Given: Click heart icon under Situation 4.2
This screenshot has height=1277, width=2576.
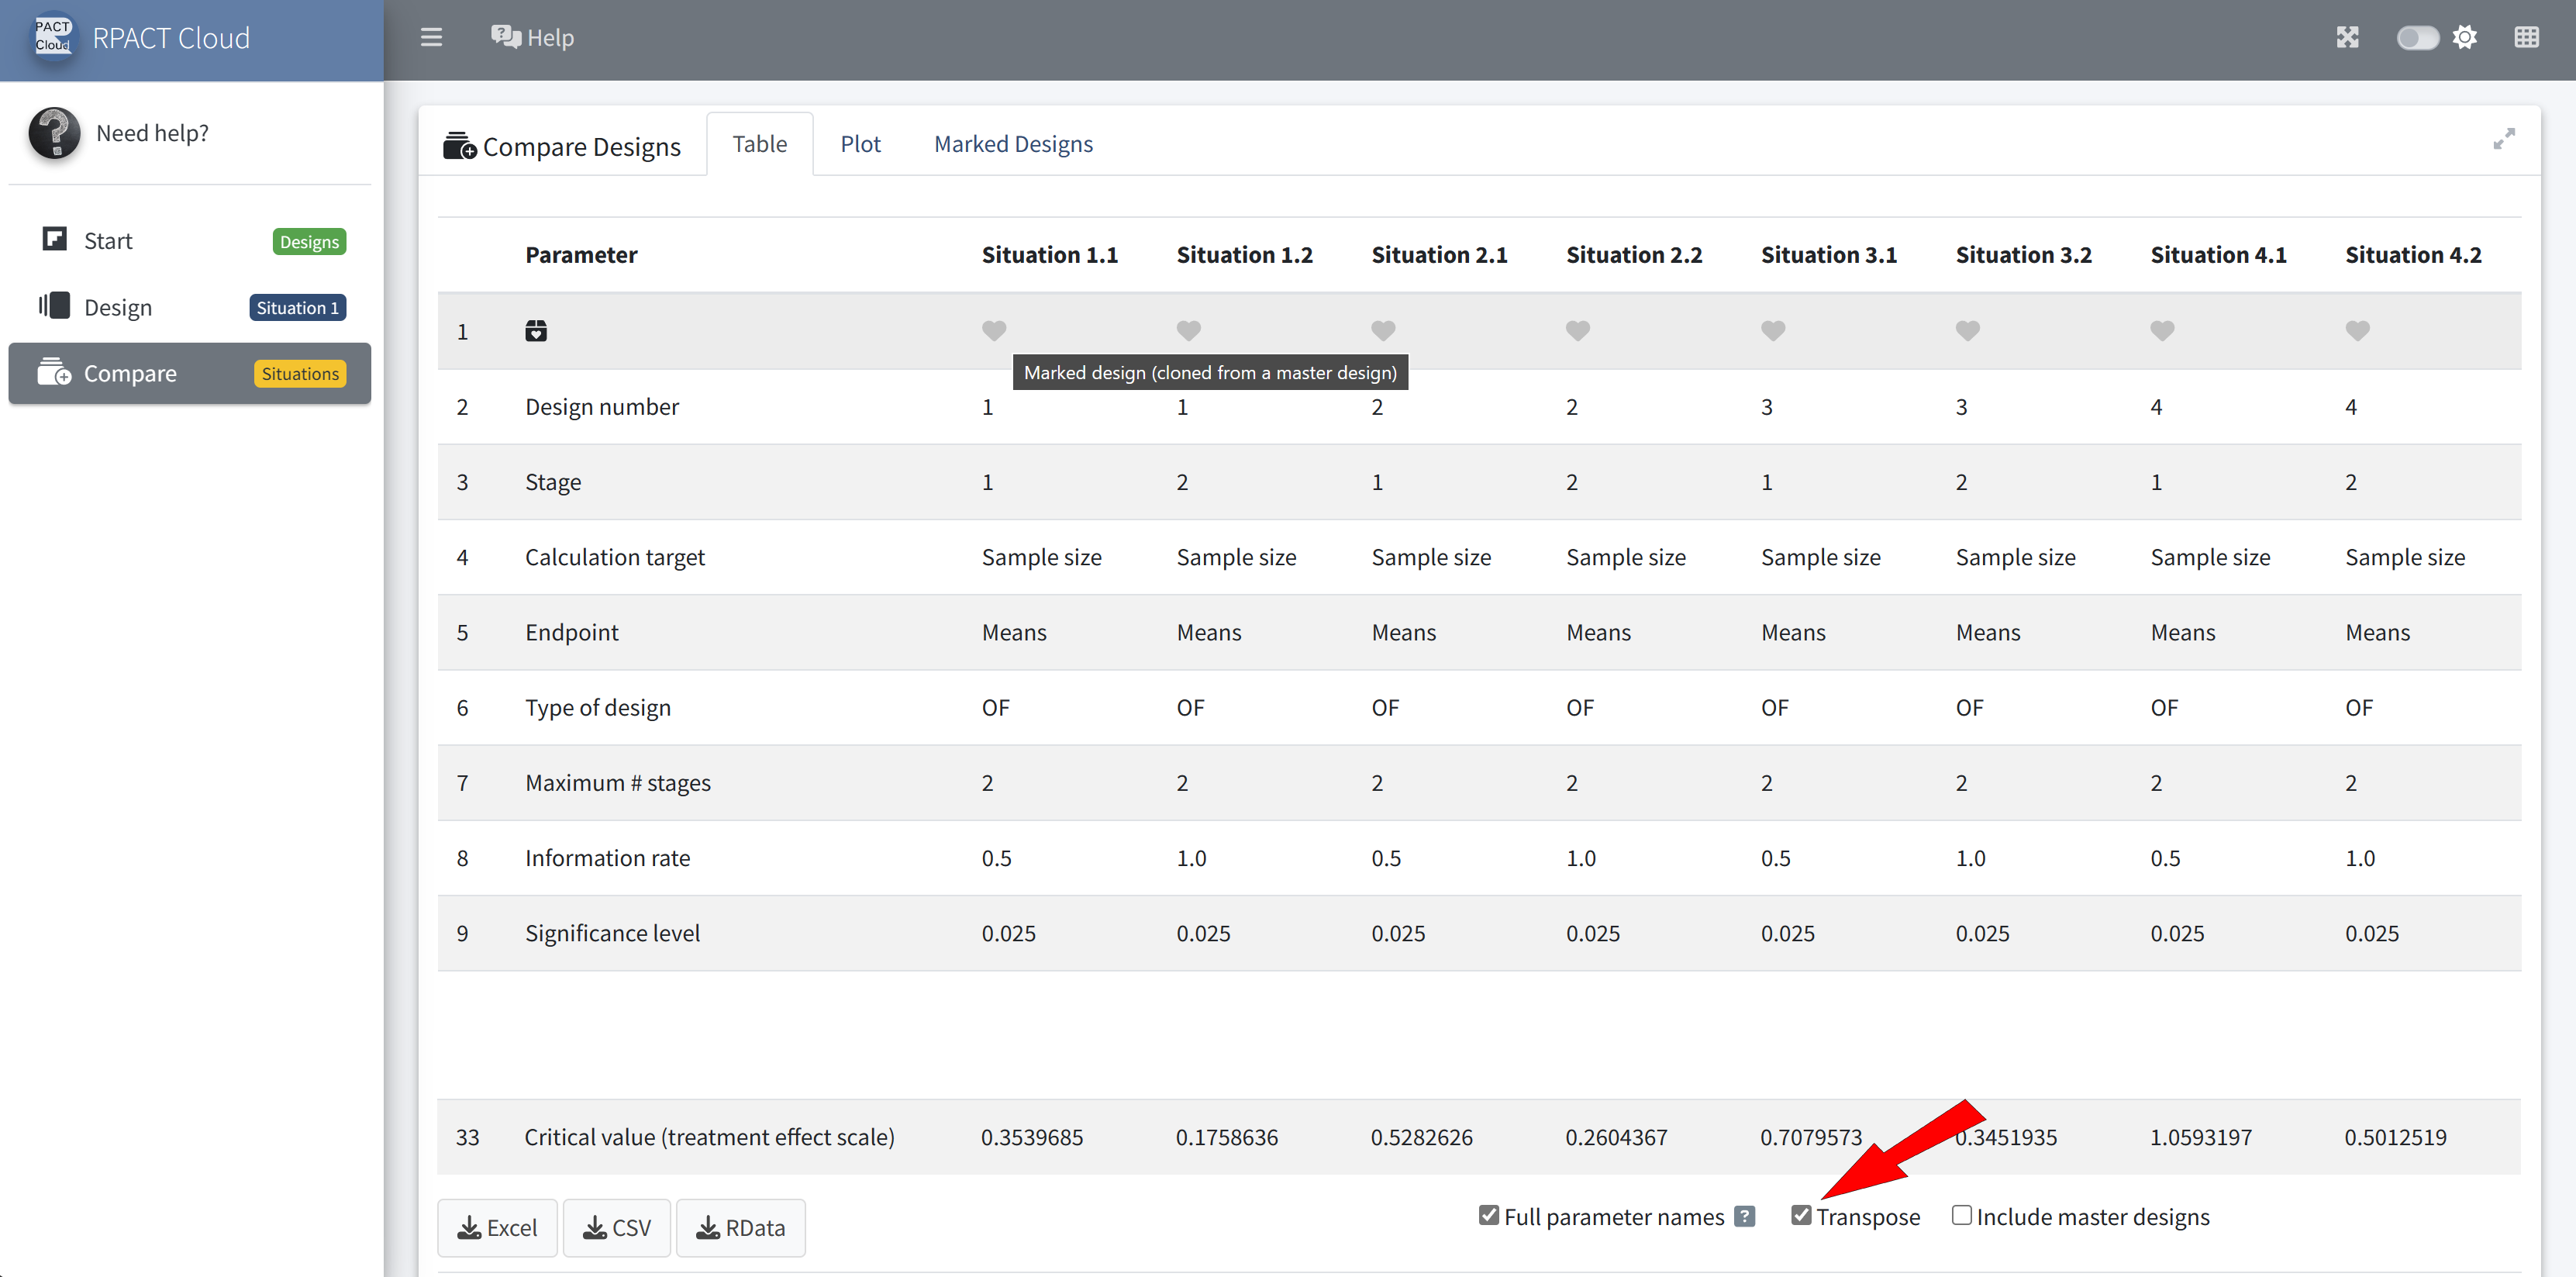Looking at the screenshot, I should (x=2357, y=330).
